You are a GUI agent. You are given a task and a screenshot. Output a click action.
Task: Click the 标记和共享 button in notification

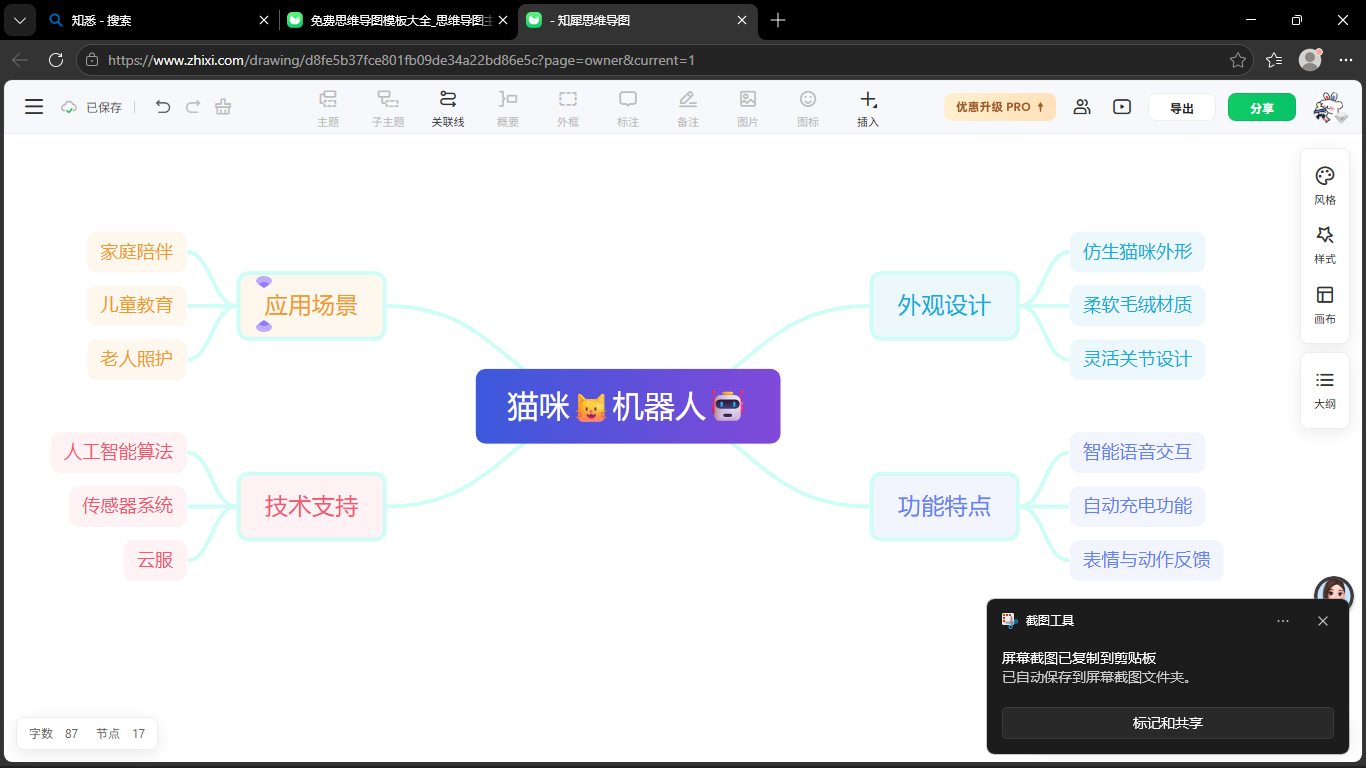pos(1168,723)
